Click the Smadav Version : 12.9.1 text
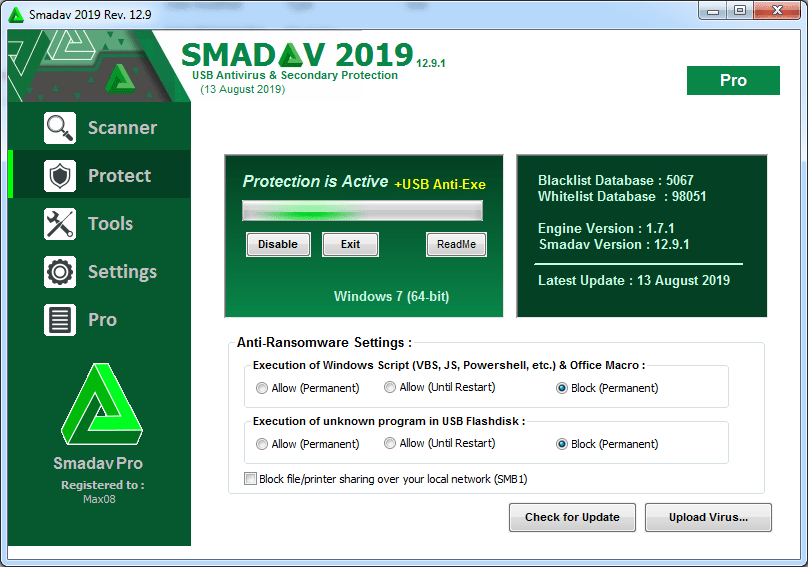Image resolution: width=808 pixels, height=567 pixels. (614, 244)
